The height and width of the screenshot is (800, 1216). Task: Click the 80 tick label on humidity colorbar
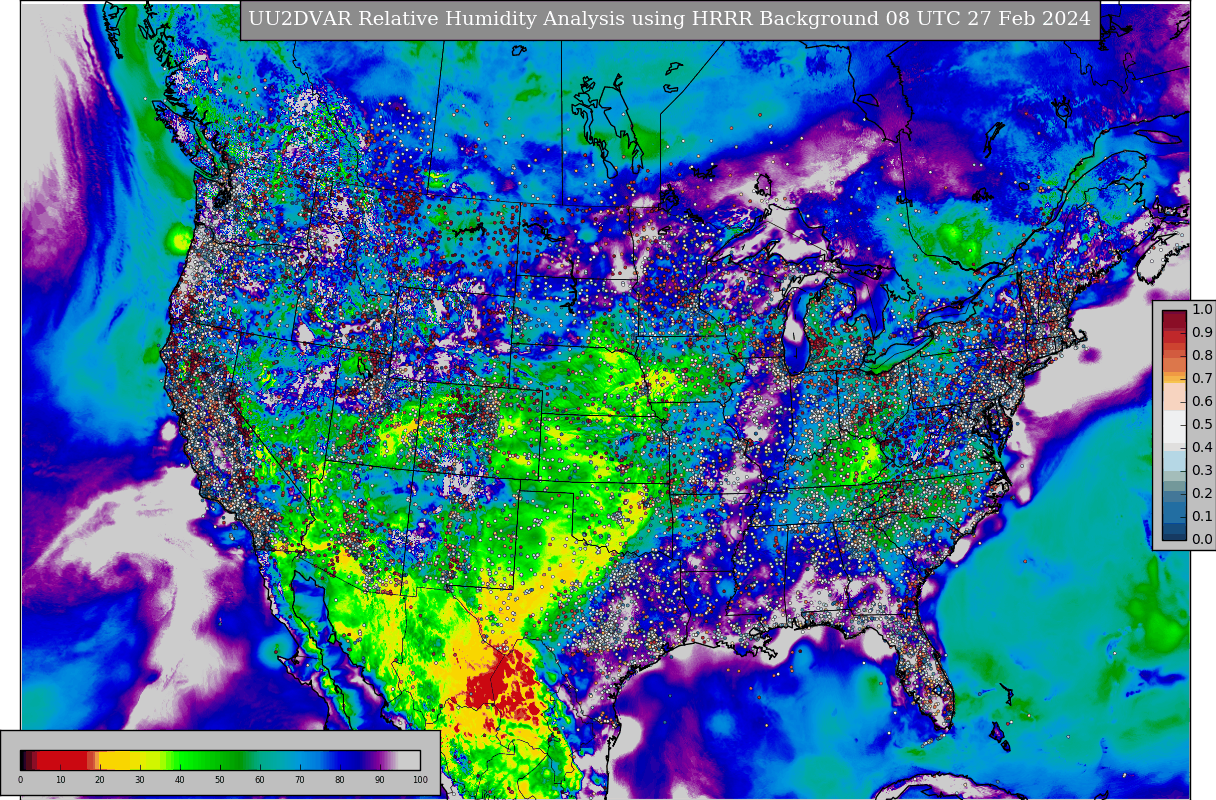[340, 780]
